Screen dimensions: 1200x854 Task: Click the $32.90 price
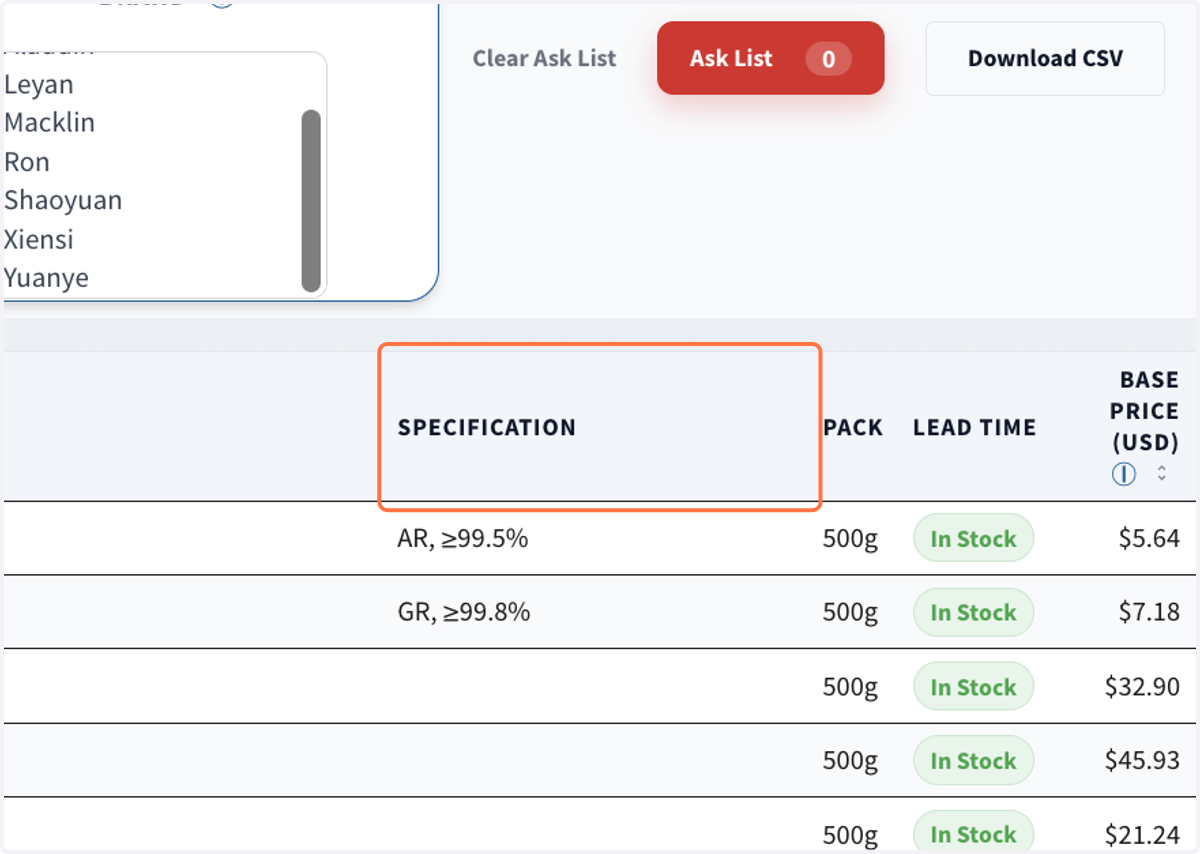tap(1142, 686)
